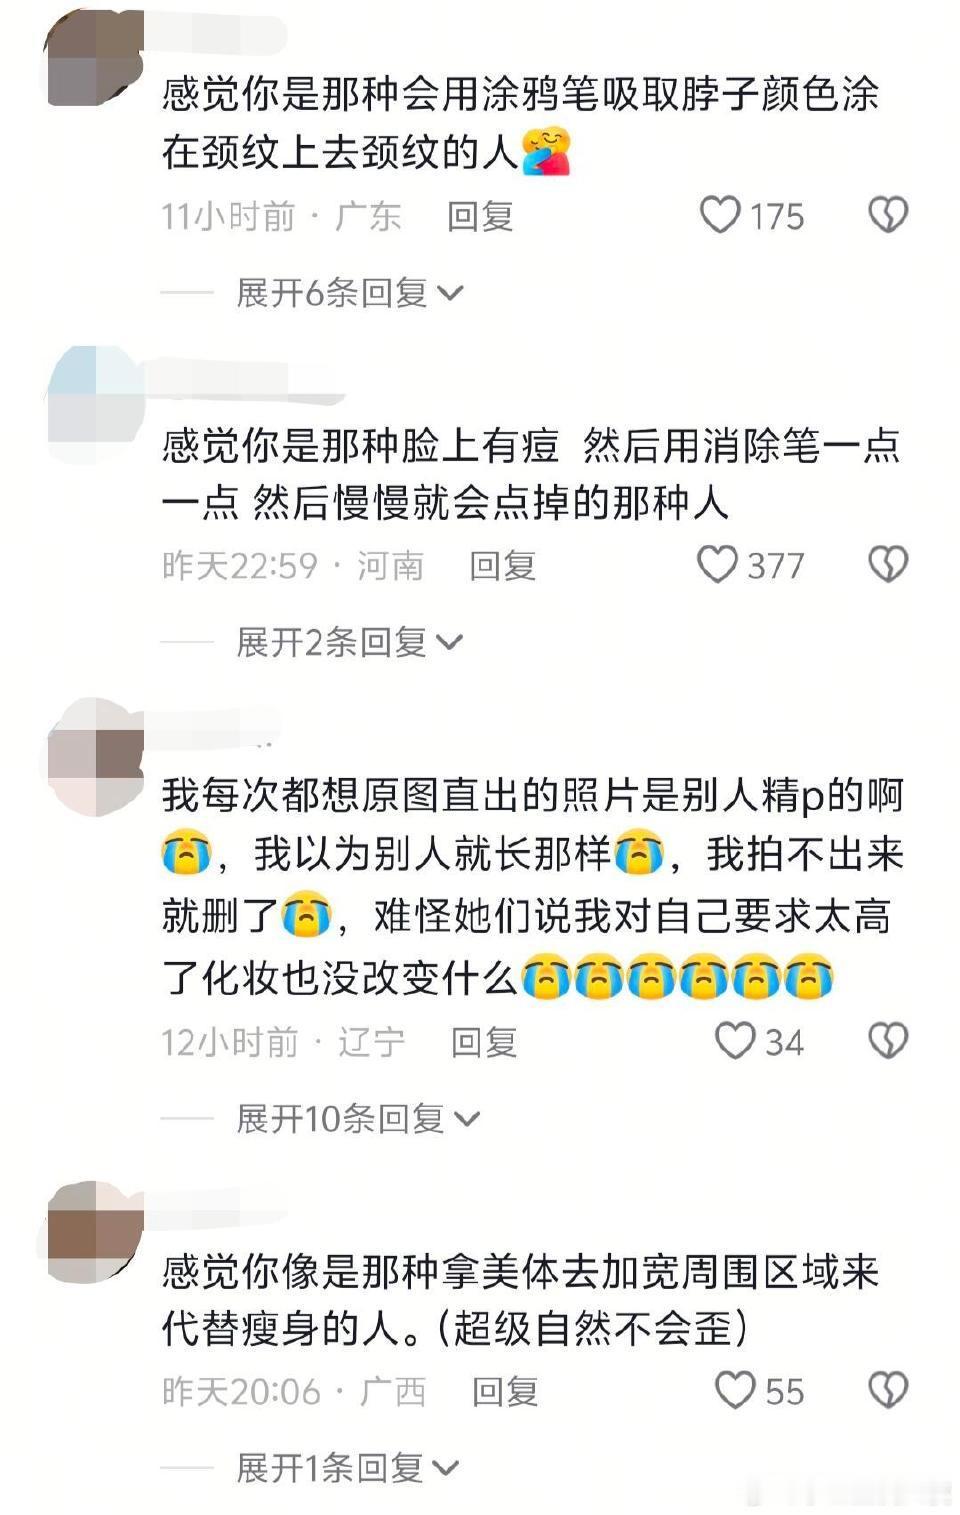
Task: Expand 展开2条回复 replies
Action: [x=349, y=641]
